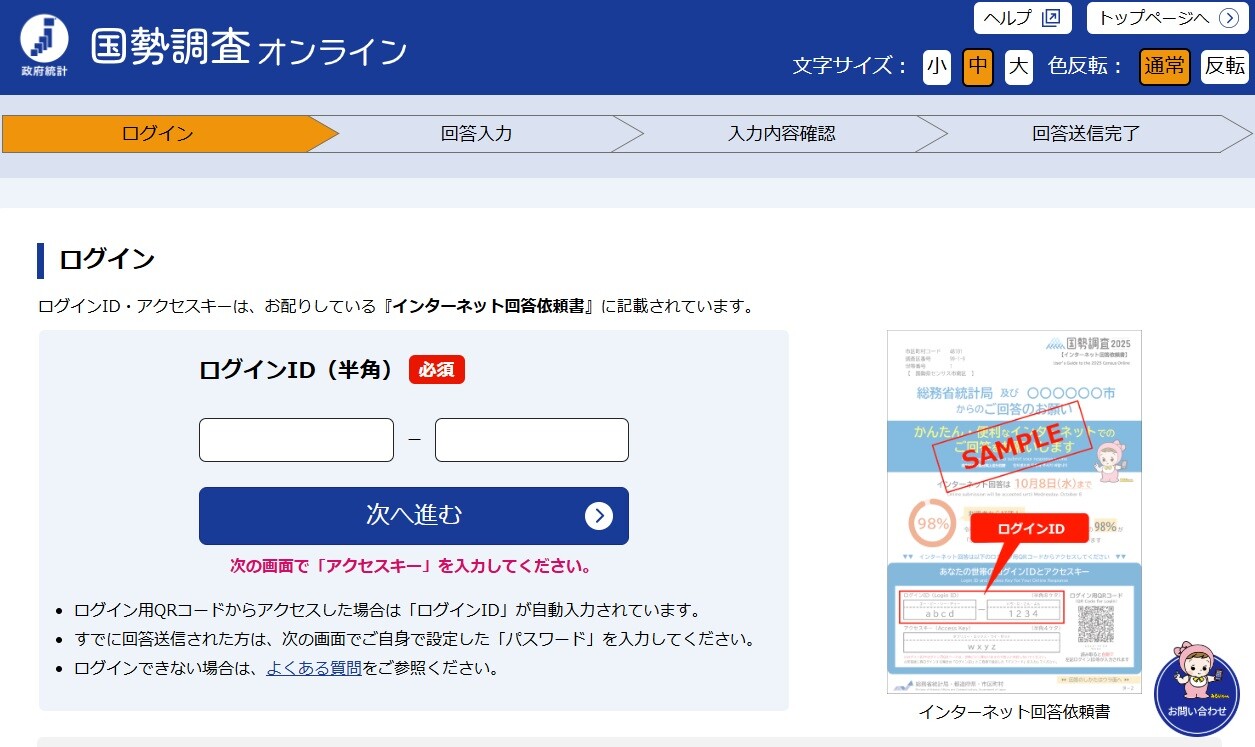
Task: Click the 色反転： label
Action: click(x=1086, y=67)
